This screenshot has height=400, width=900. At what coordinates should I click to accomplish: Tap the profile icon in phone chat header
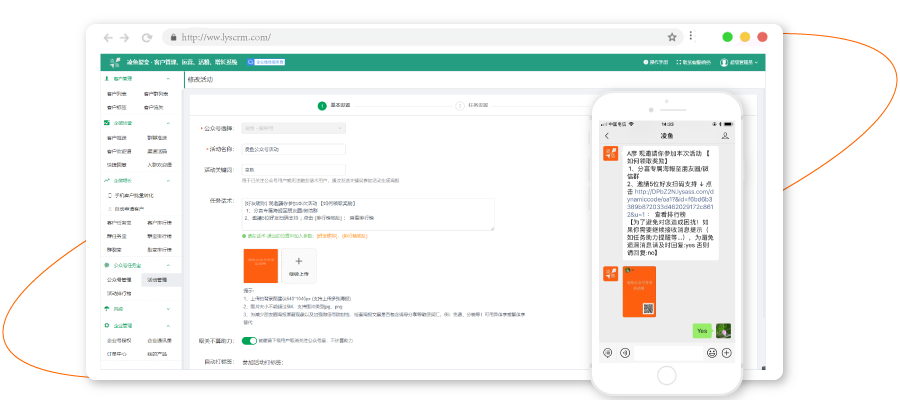point(725,135)
